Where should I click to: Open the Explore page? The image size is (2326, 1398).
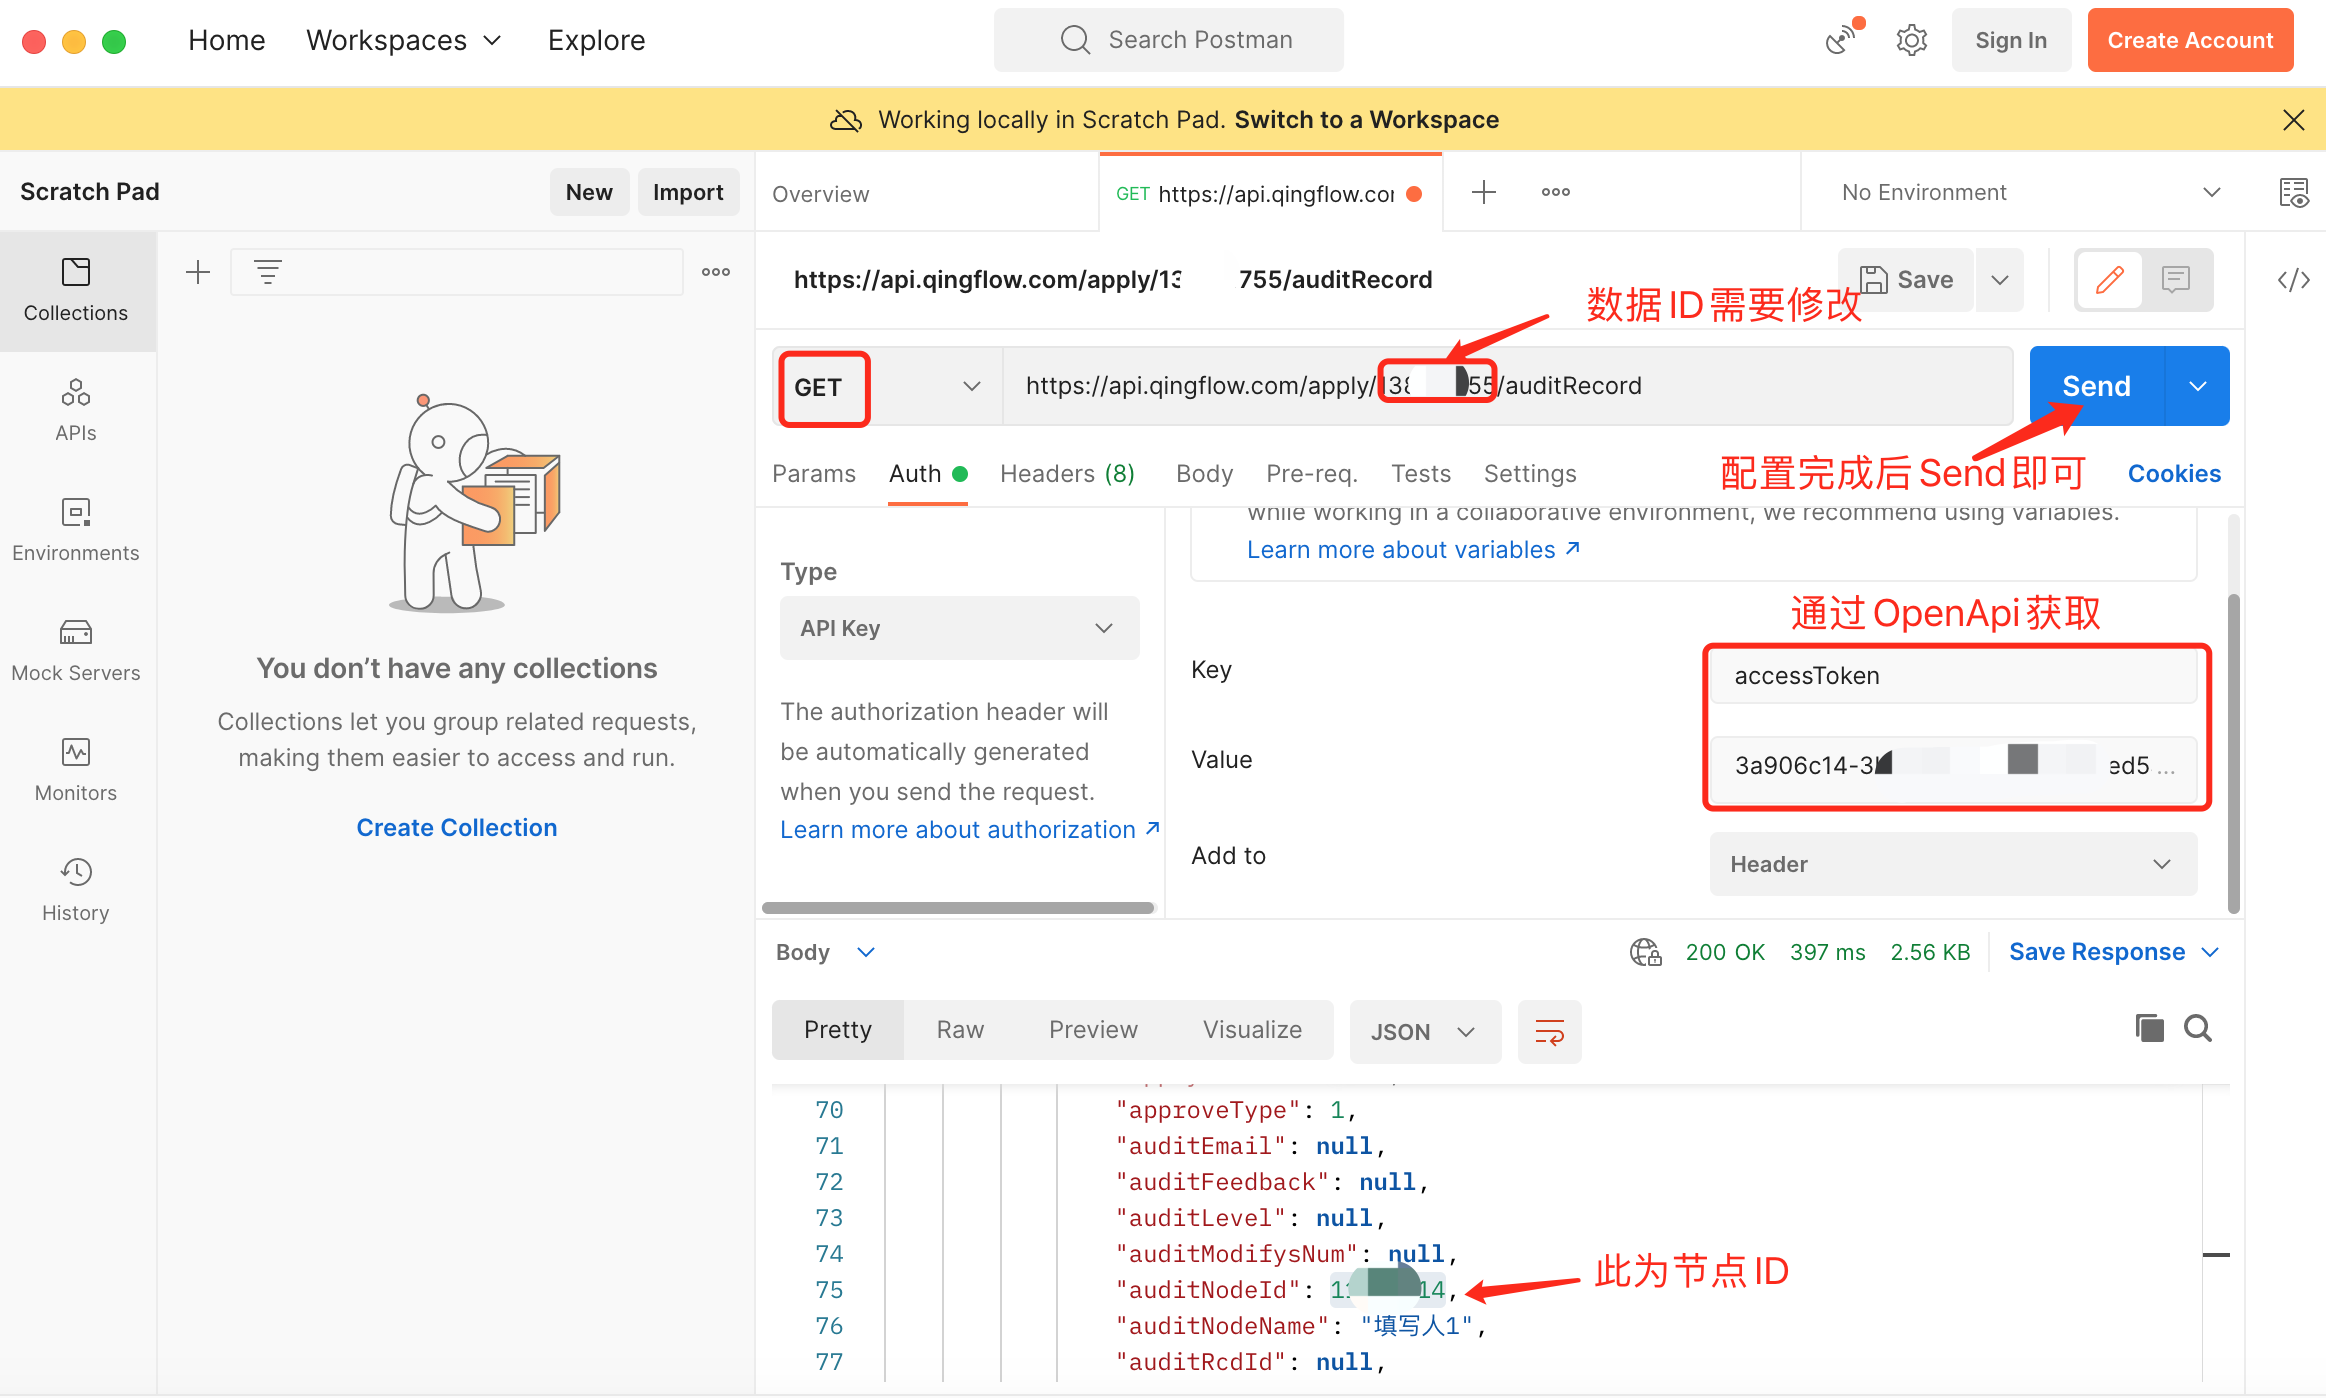point(596,40)
